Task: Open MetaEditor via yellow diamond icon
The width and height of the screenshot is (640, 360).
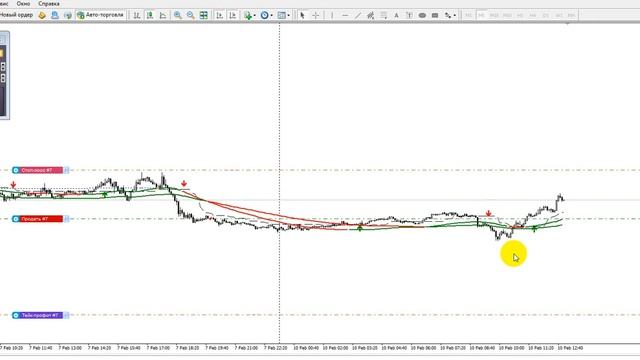Action: [42, 15]
